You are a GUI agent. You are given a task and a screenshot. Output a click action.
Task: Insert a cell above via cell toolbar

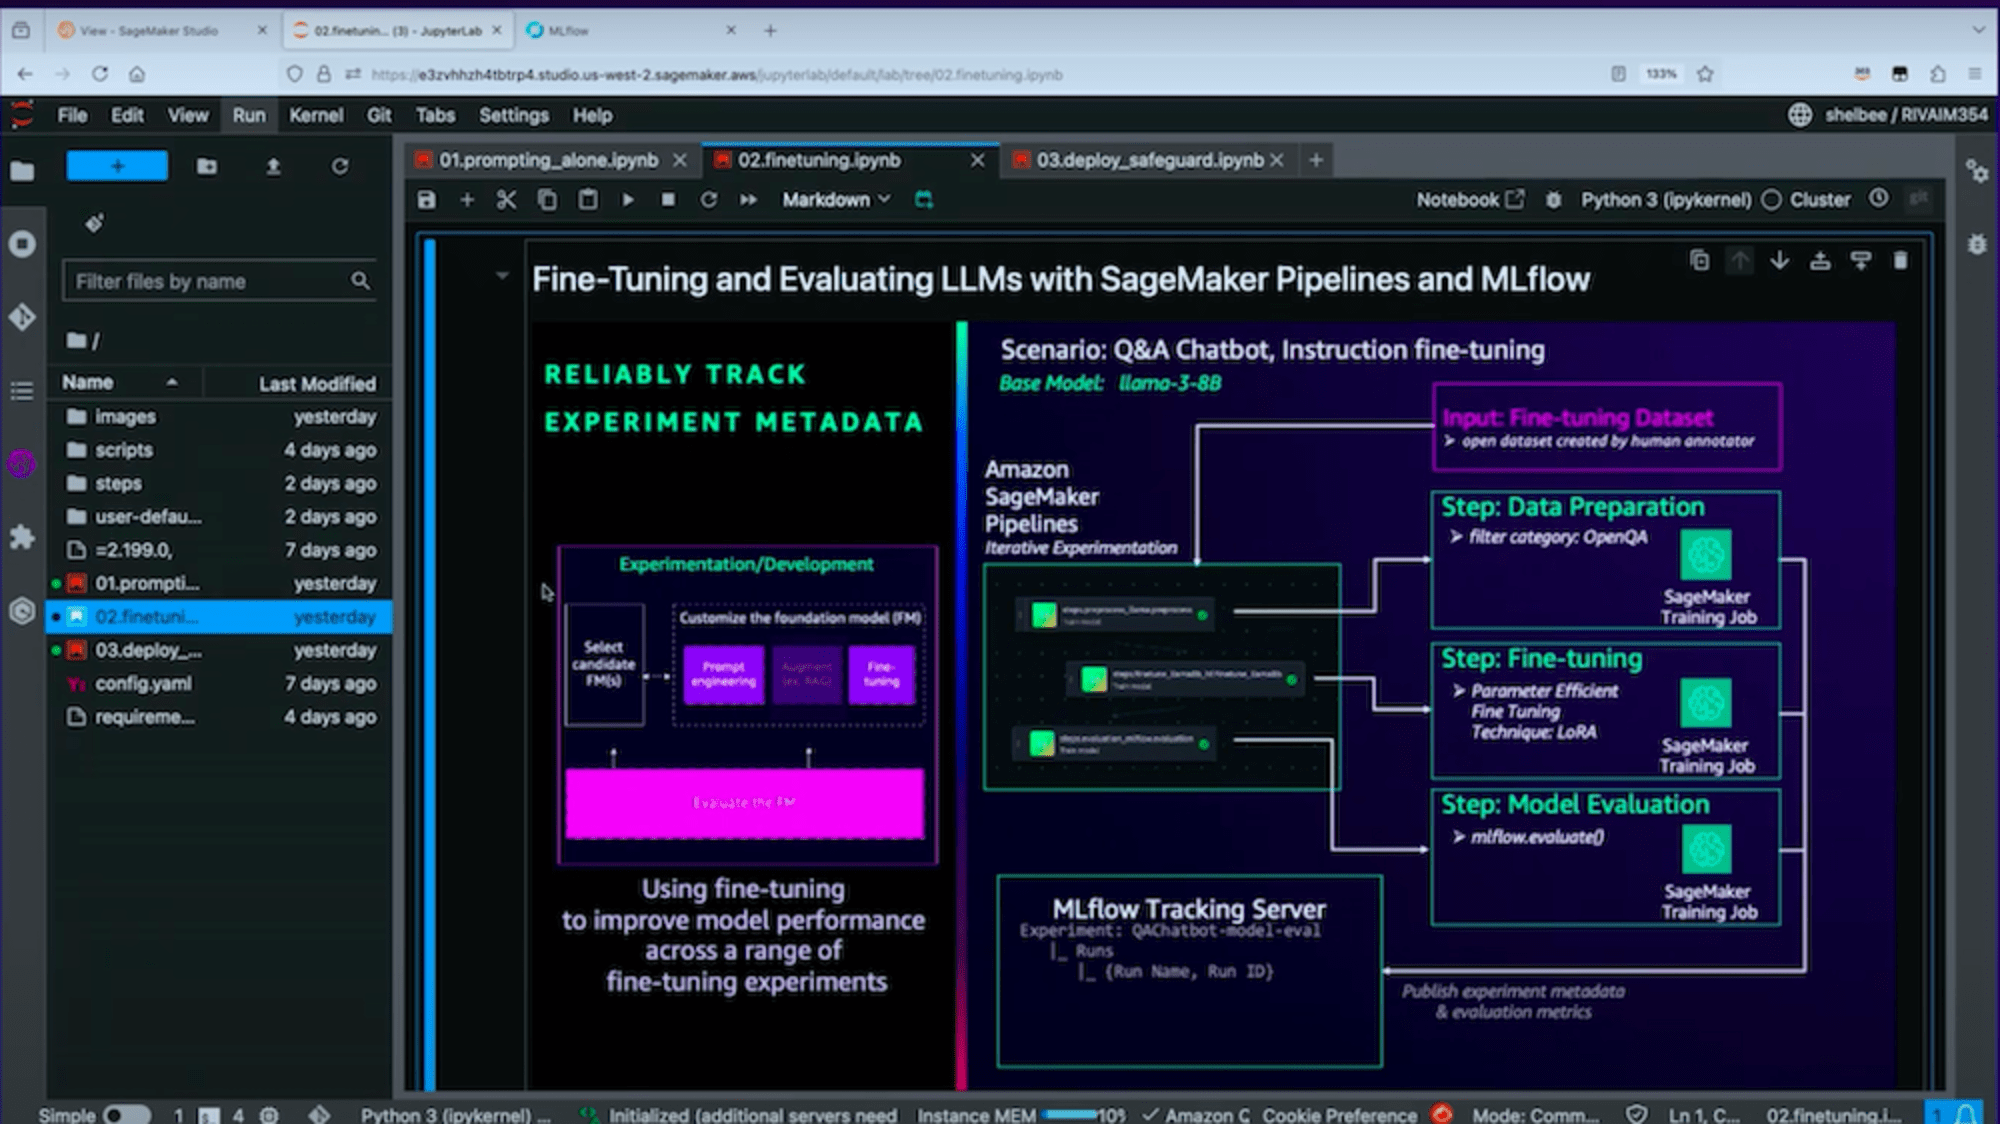[1820, 261]
